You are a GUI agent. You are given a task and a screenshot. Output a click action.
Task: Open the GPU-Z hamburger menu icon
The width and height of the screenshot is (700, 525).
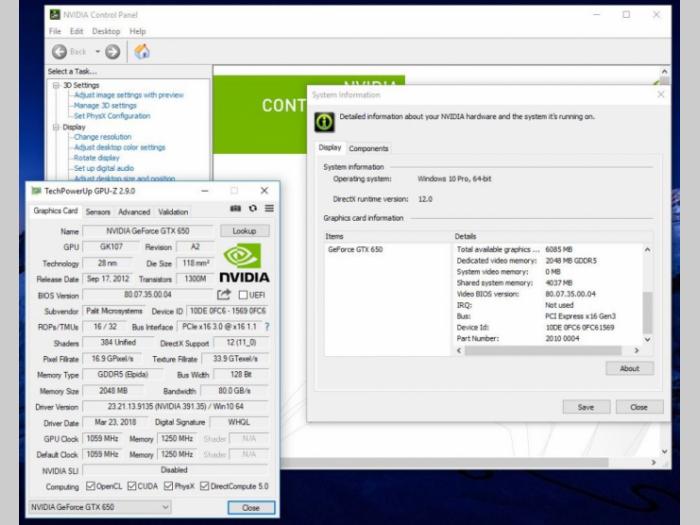[x=269, y=208]
